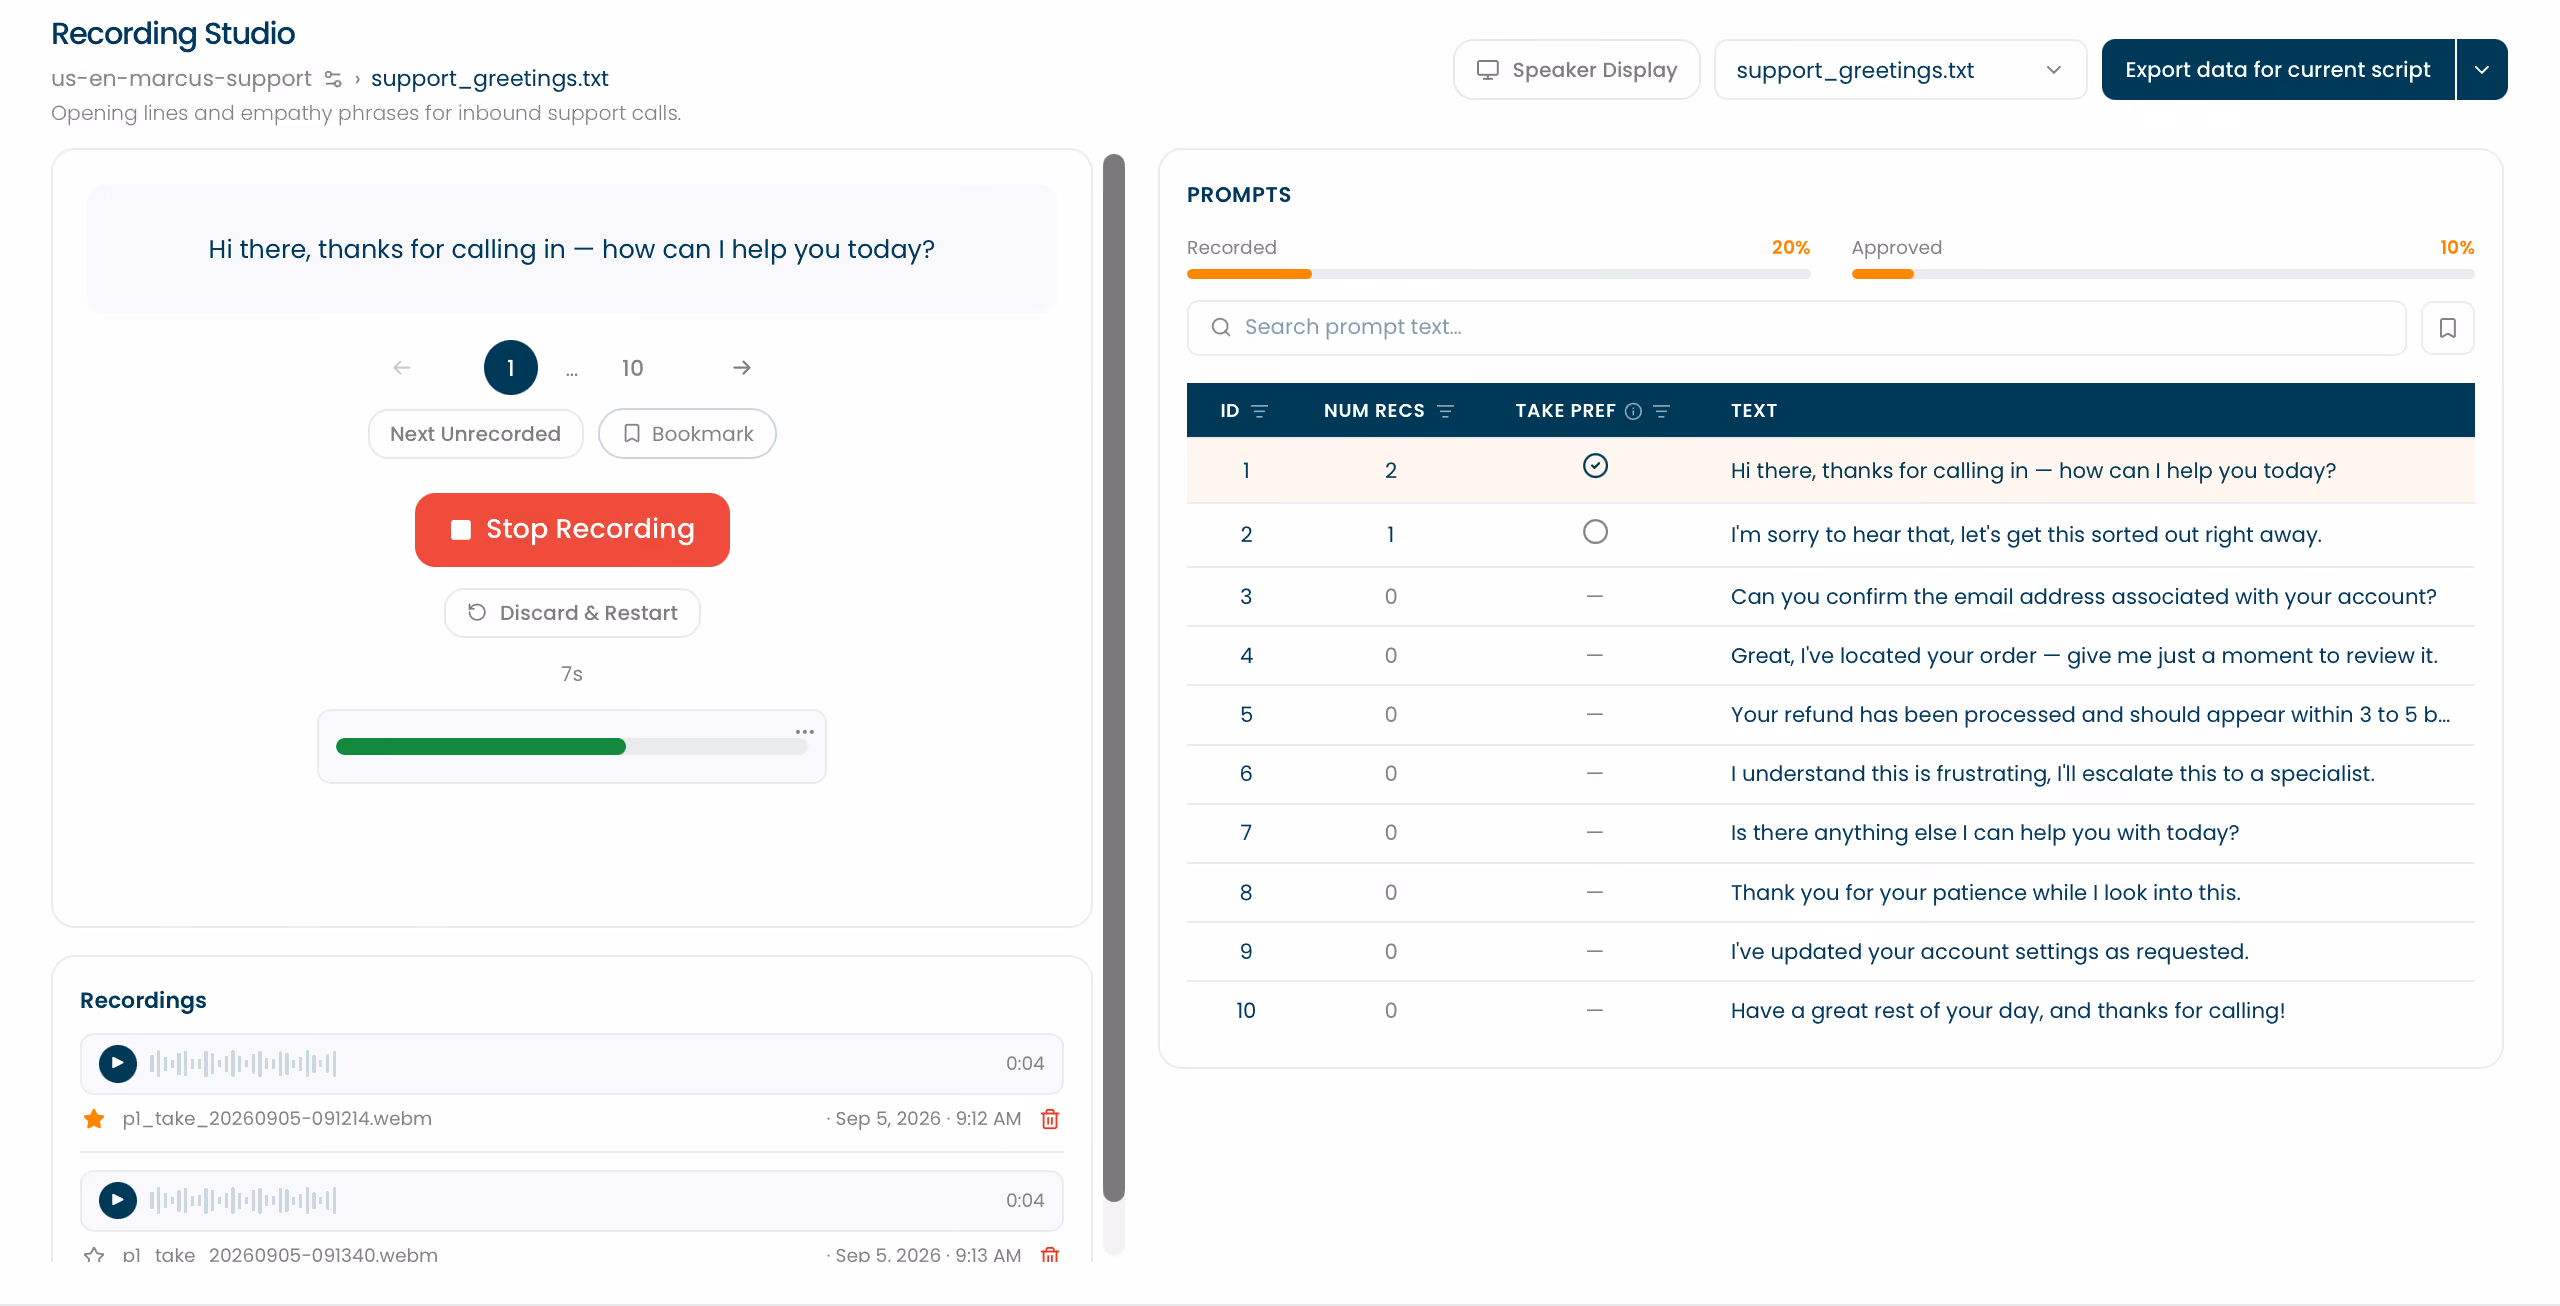This screenshot has height=1306, width=2560.
Task: Delete the p1_take_20260905-091214.webm recording
Action: click(1050, 1119)
